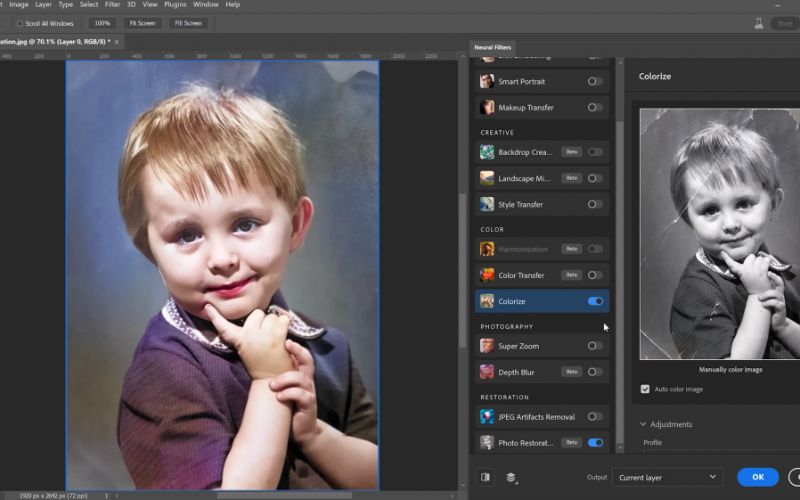Viewport: 800px width, 500px height.
Task: Click the Share button
Action: pos(785,23)
